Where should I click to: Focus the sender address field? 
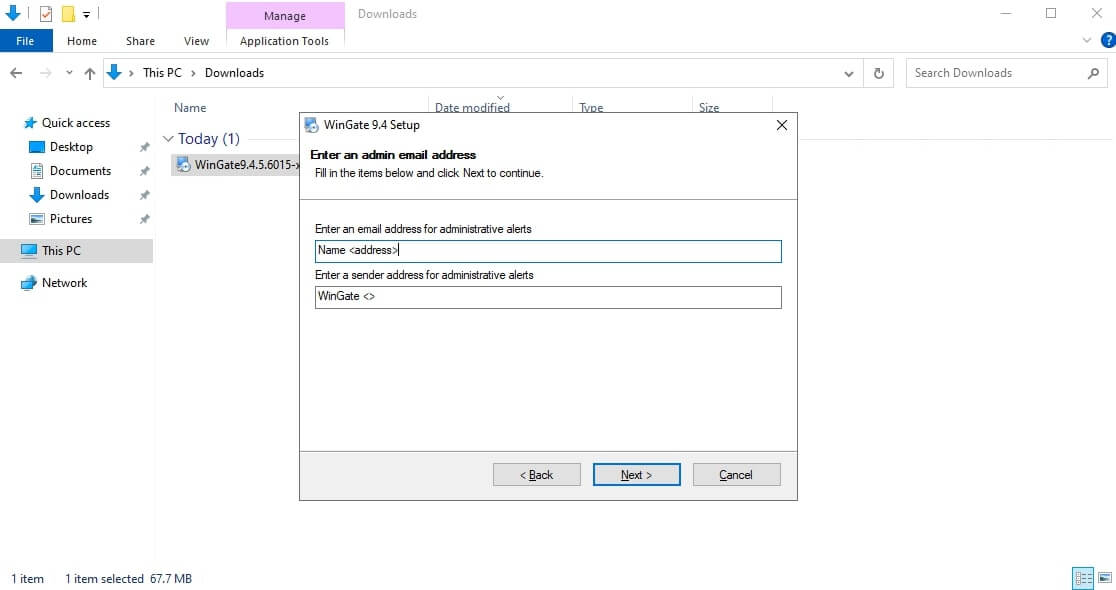[x=548, y=297]
